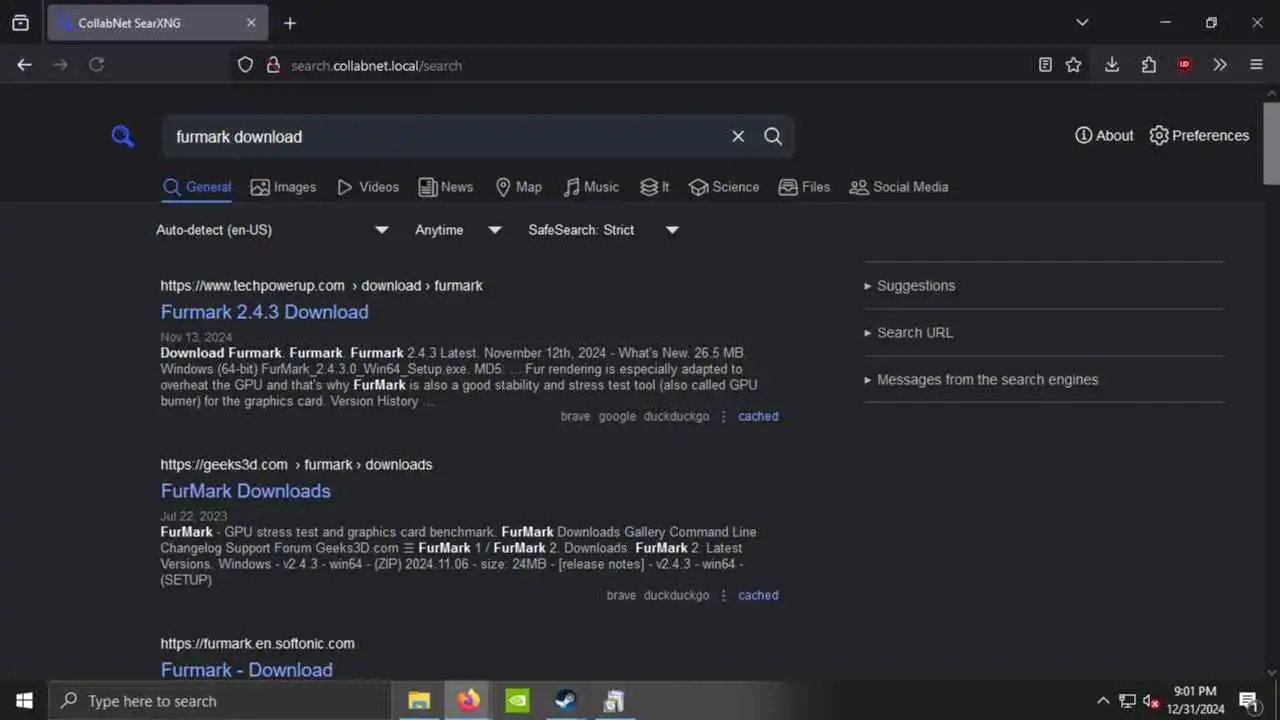1280x720 pixels.
Task: Click the site security padlock icon
Action: (x=272, y=65)
